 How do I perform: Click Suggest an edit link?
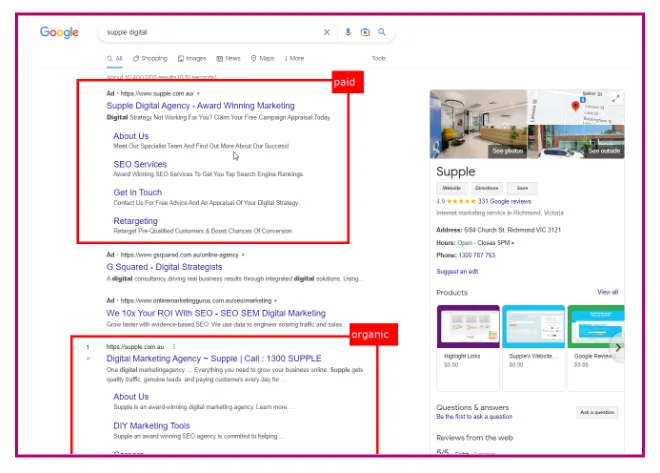coord(457,272)
